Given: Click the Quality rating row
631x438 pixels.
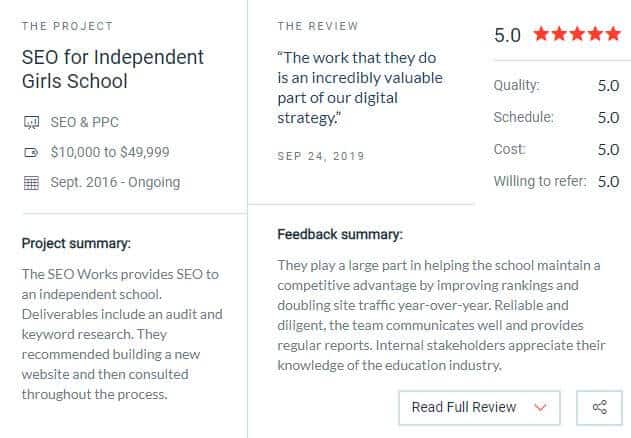Looking at the screenshot, I should tap(557, 85).
